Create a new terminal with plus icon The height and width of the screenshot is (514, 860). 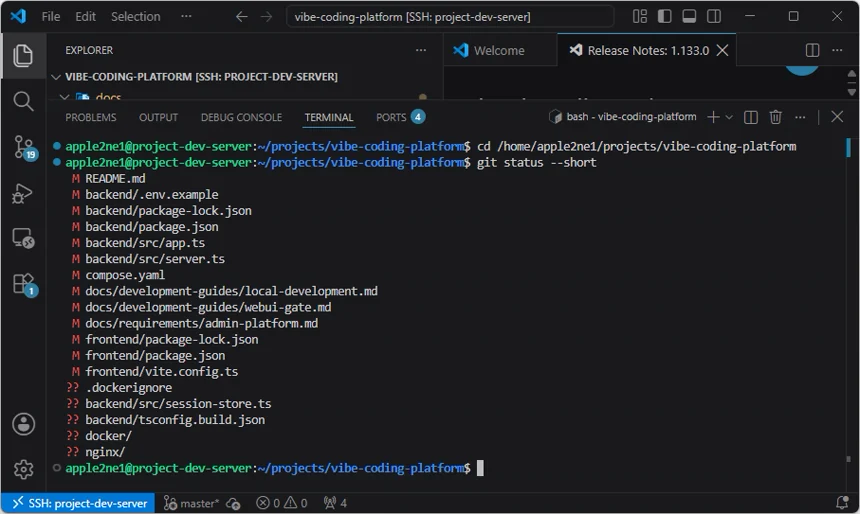[713, 117]
